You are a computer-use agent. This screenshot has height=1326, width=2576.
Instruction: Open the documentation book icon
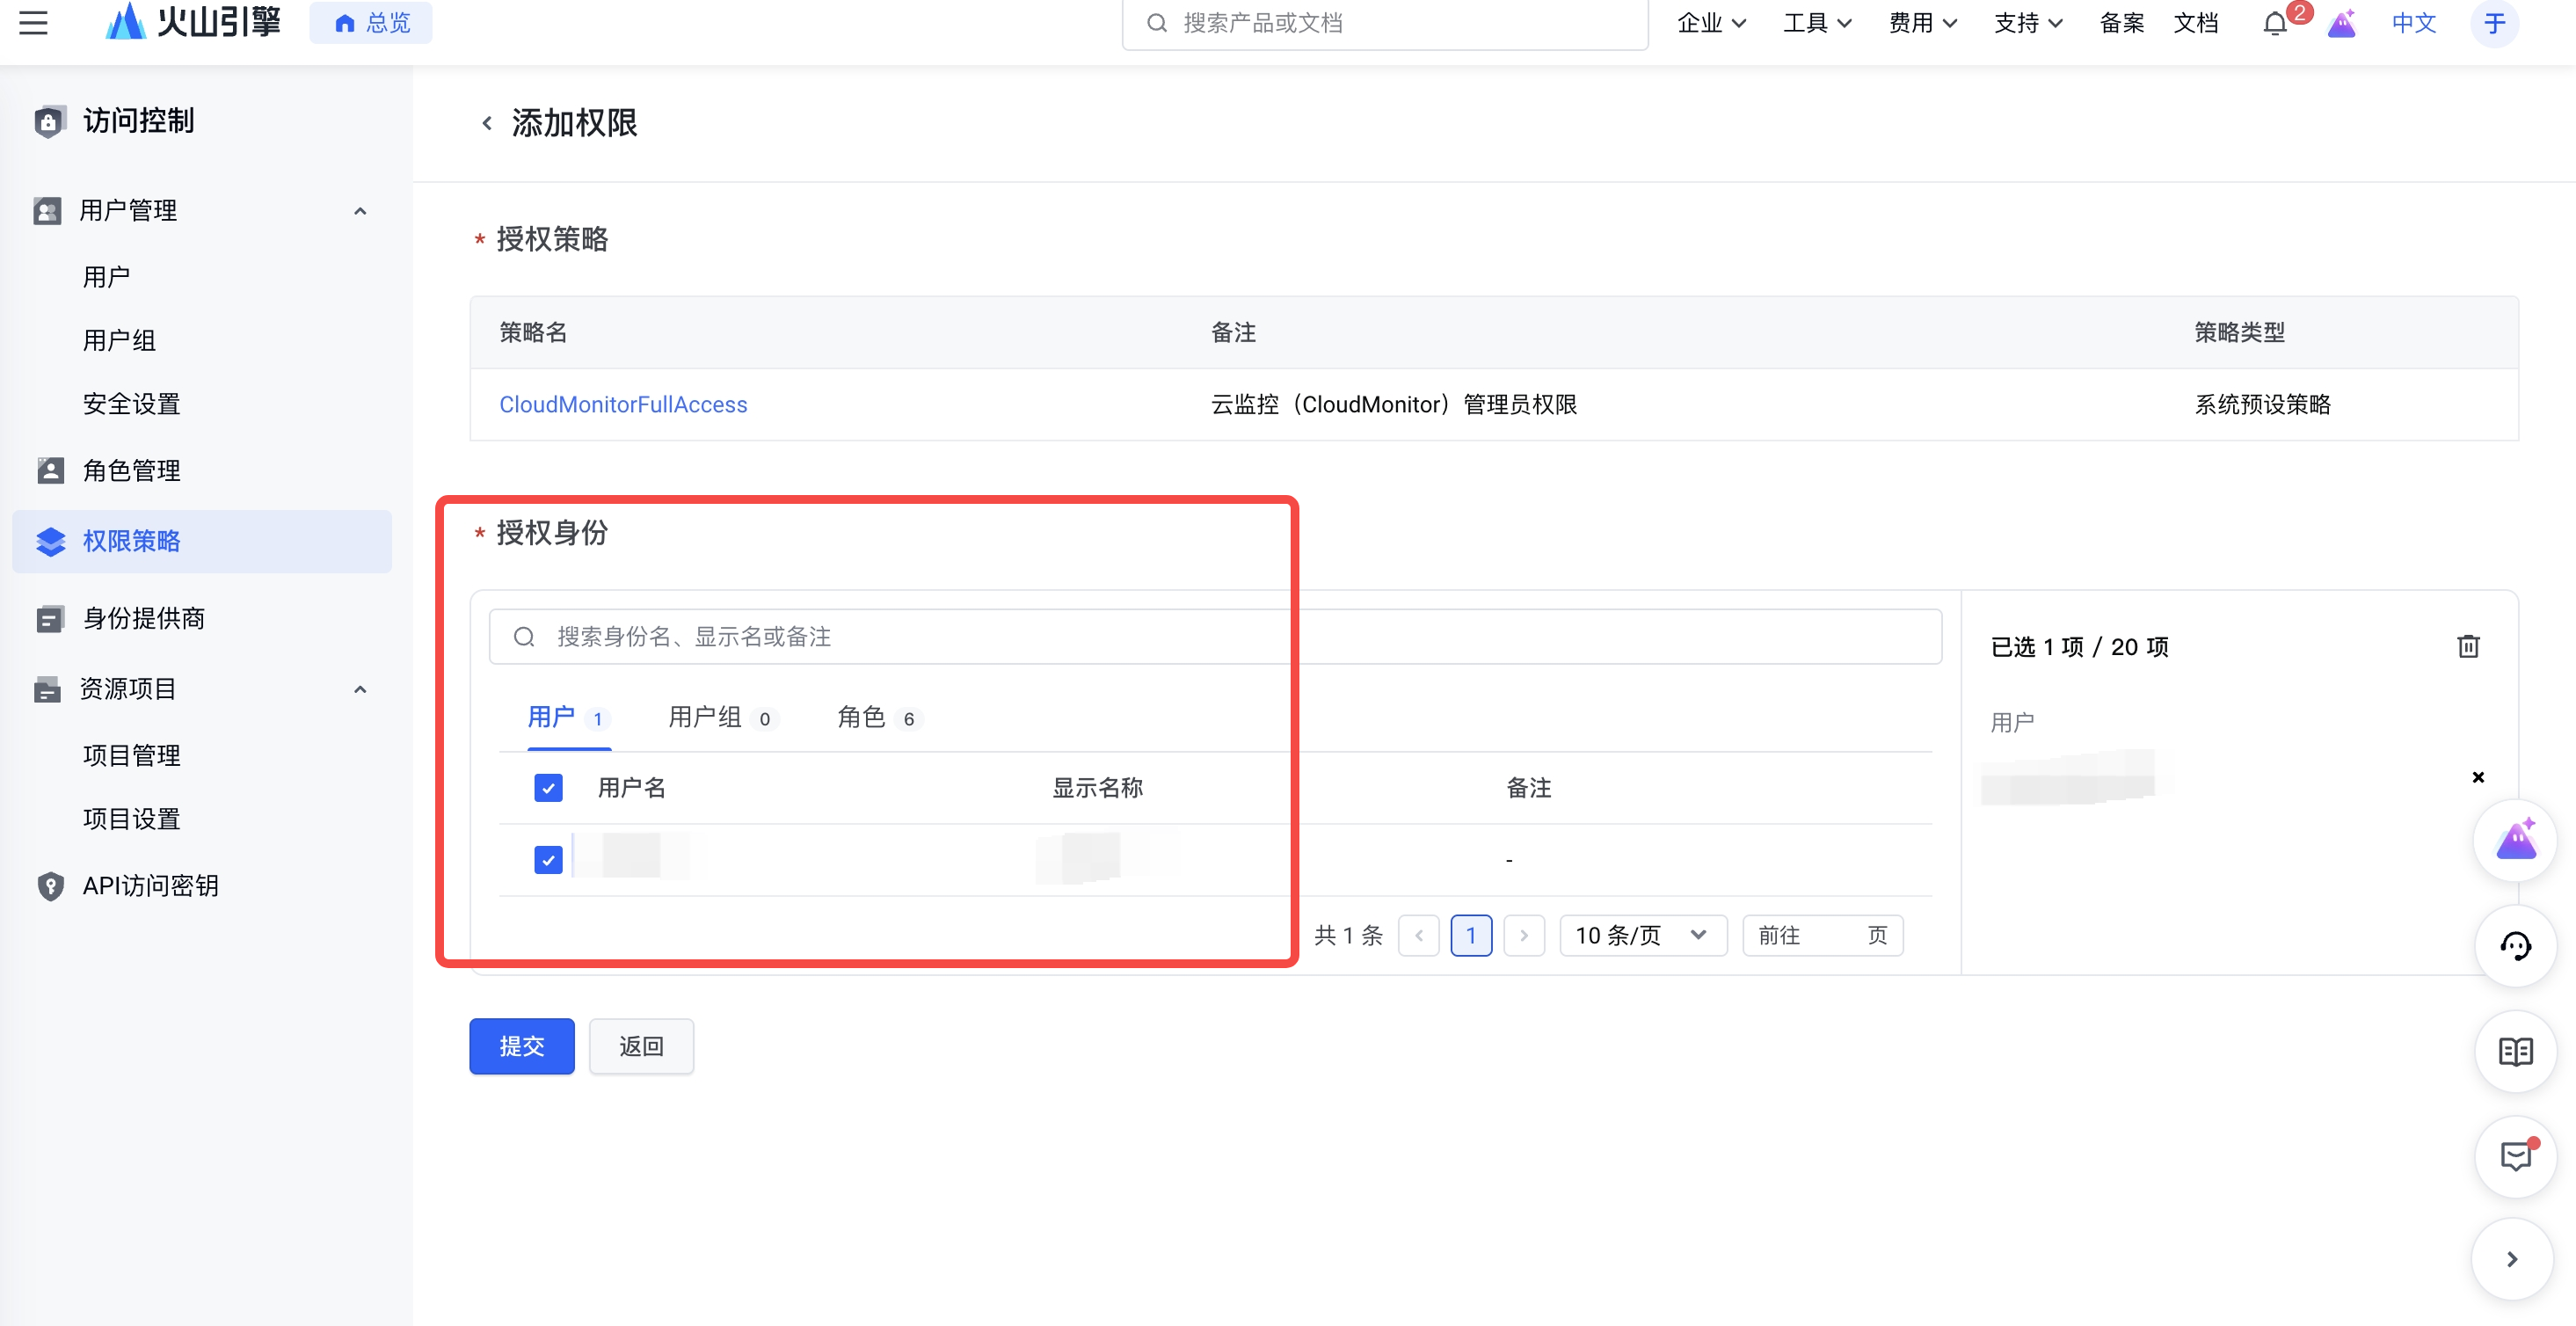(2515, 1052)
